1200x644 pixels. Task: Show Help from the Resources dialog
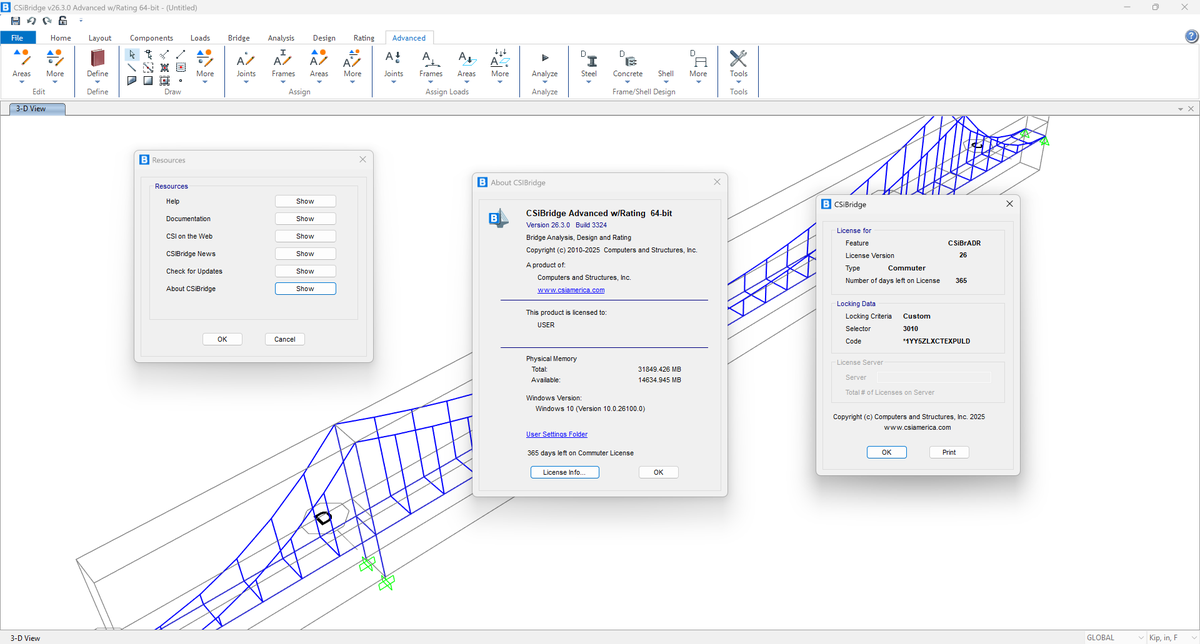[x=305, y=201]
